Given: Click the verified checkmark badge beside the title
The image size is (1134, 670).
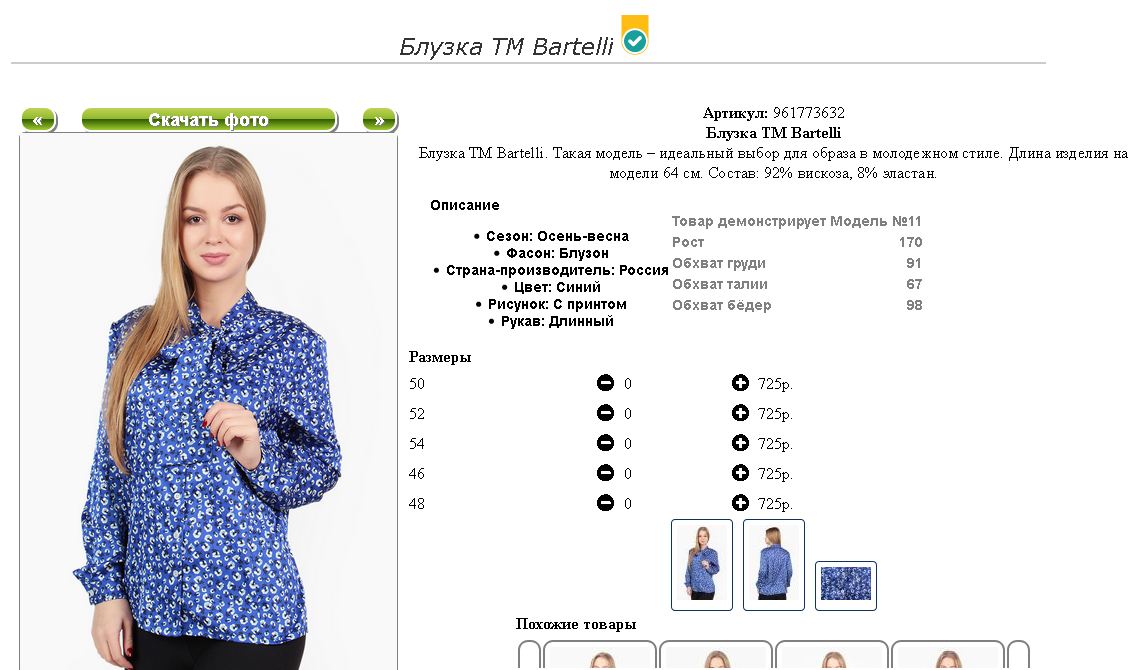Looking at the screenshot, I should point(635,35).
